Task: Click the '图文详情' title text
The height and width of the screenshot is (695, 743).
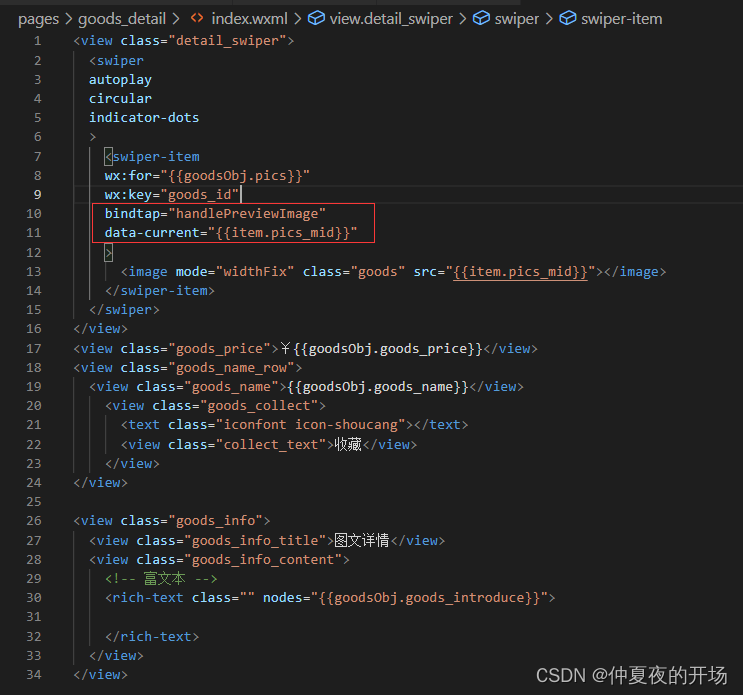Action: (x=362, y=541)
